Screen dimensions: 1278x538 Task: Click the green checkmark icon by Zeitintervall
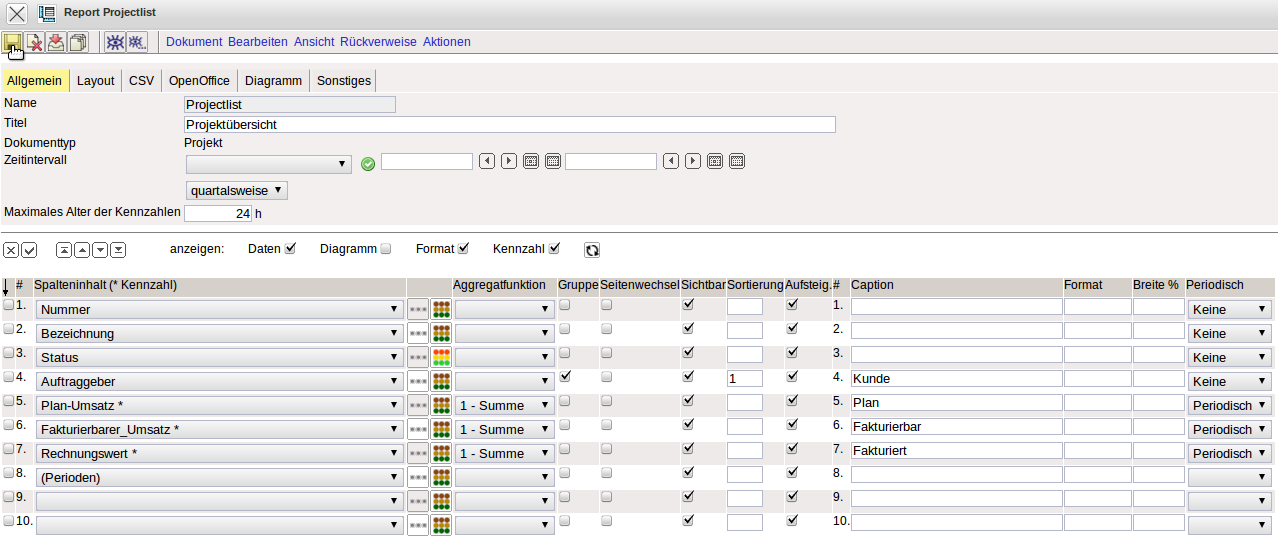[367, 163]
